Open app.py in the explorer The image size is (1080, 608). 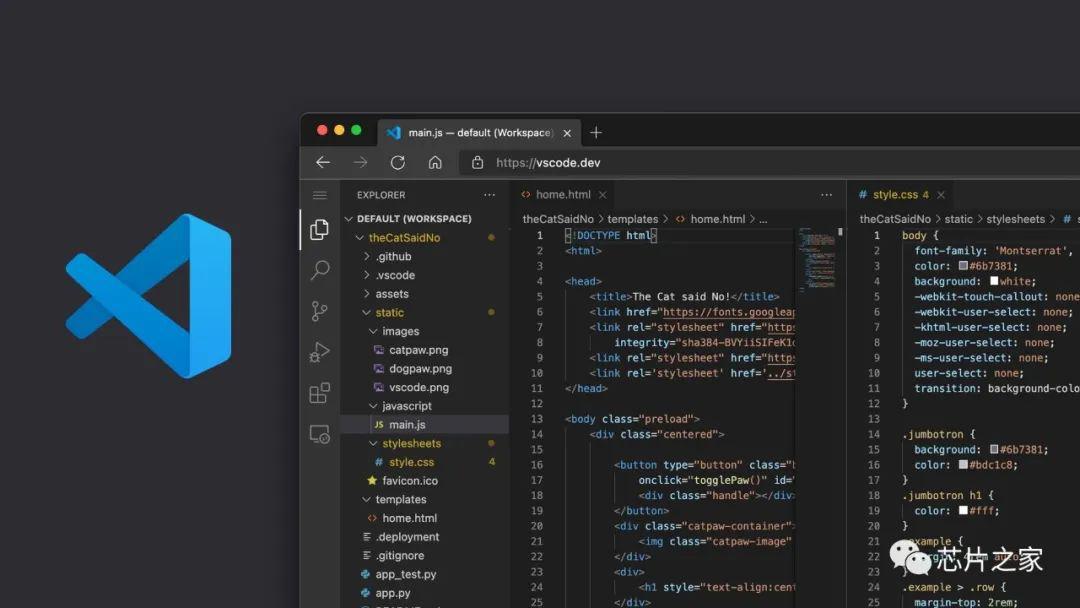(393, 592)
